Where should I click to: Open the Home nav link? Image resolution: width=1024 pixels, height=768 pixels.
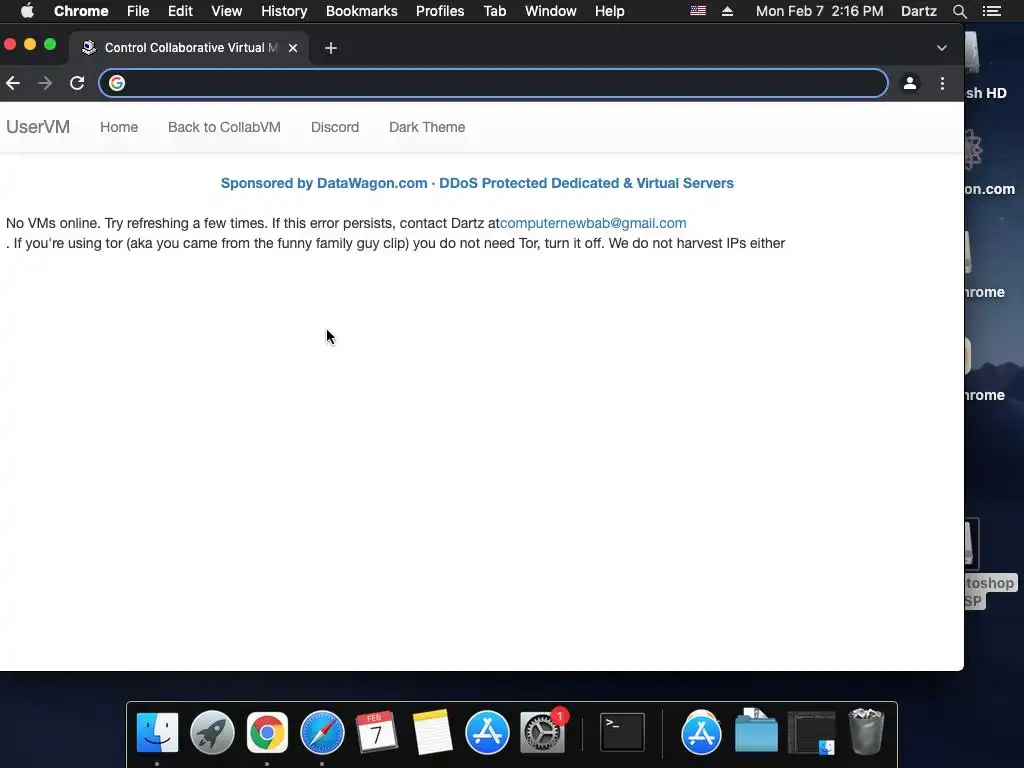[119, 127]
